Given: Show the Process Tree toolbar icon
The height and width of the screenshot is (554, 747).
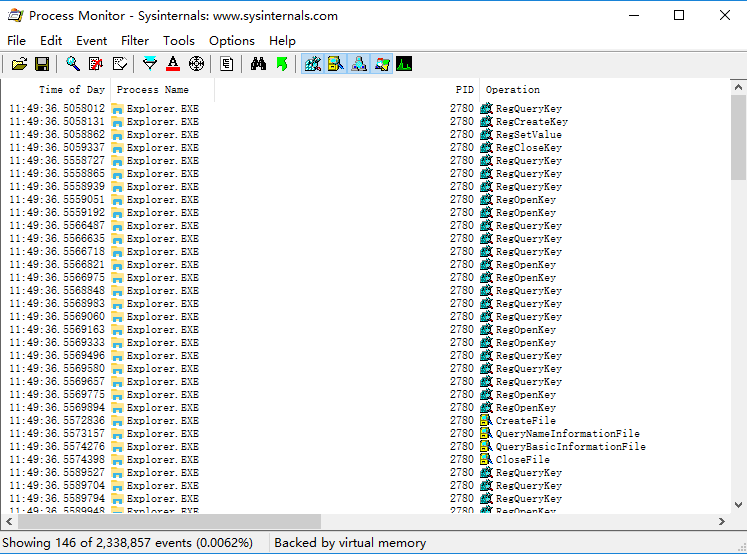Looking at the screenshot, I should (227, 64).
